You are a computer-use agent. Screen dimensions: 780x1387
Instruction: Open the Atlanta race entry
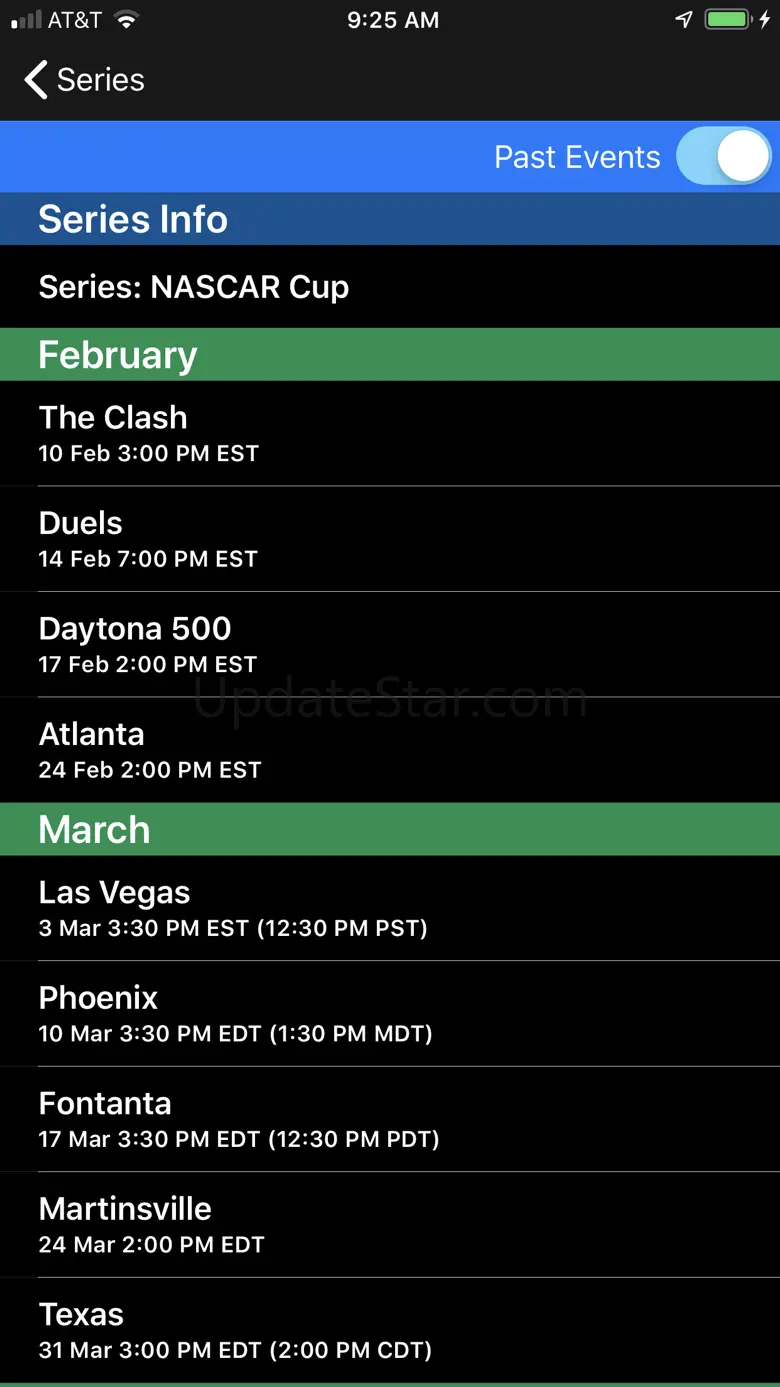pyautogui.click(x=390, y=750)
